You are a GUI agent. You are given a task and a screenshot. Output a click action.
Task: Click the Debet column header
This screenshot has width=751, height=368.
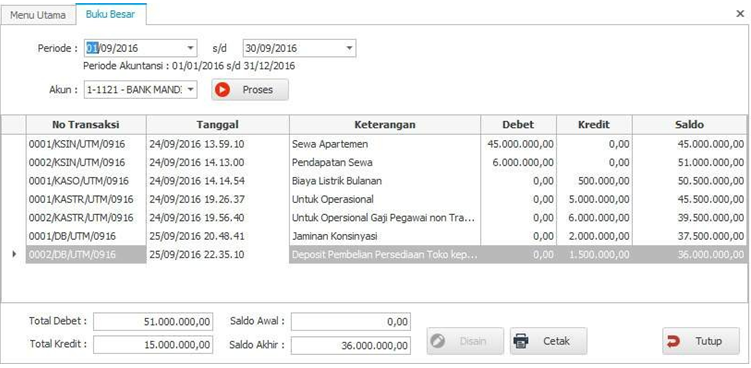(x=518, y=125)
